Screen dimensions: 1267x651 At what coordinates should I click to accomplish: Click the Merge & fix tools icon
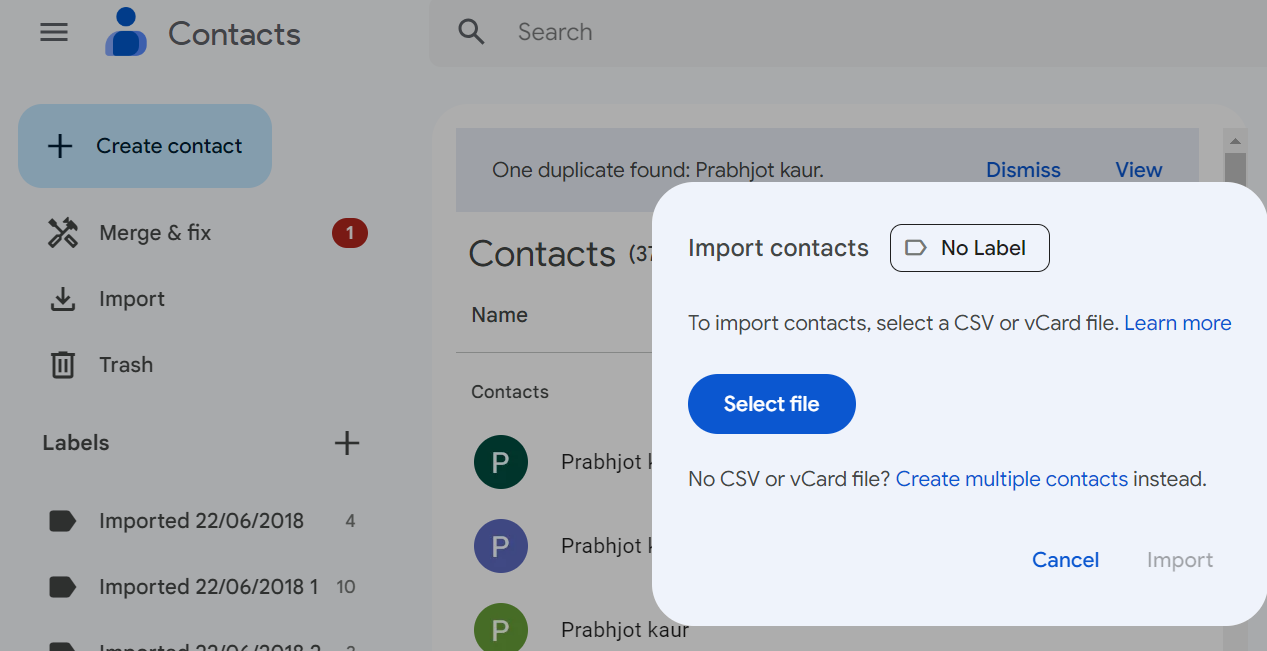(63, 233)
